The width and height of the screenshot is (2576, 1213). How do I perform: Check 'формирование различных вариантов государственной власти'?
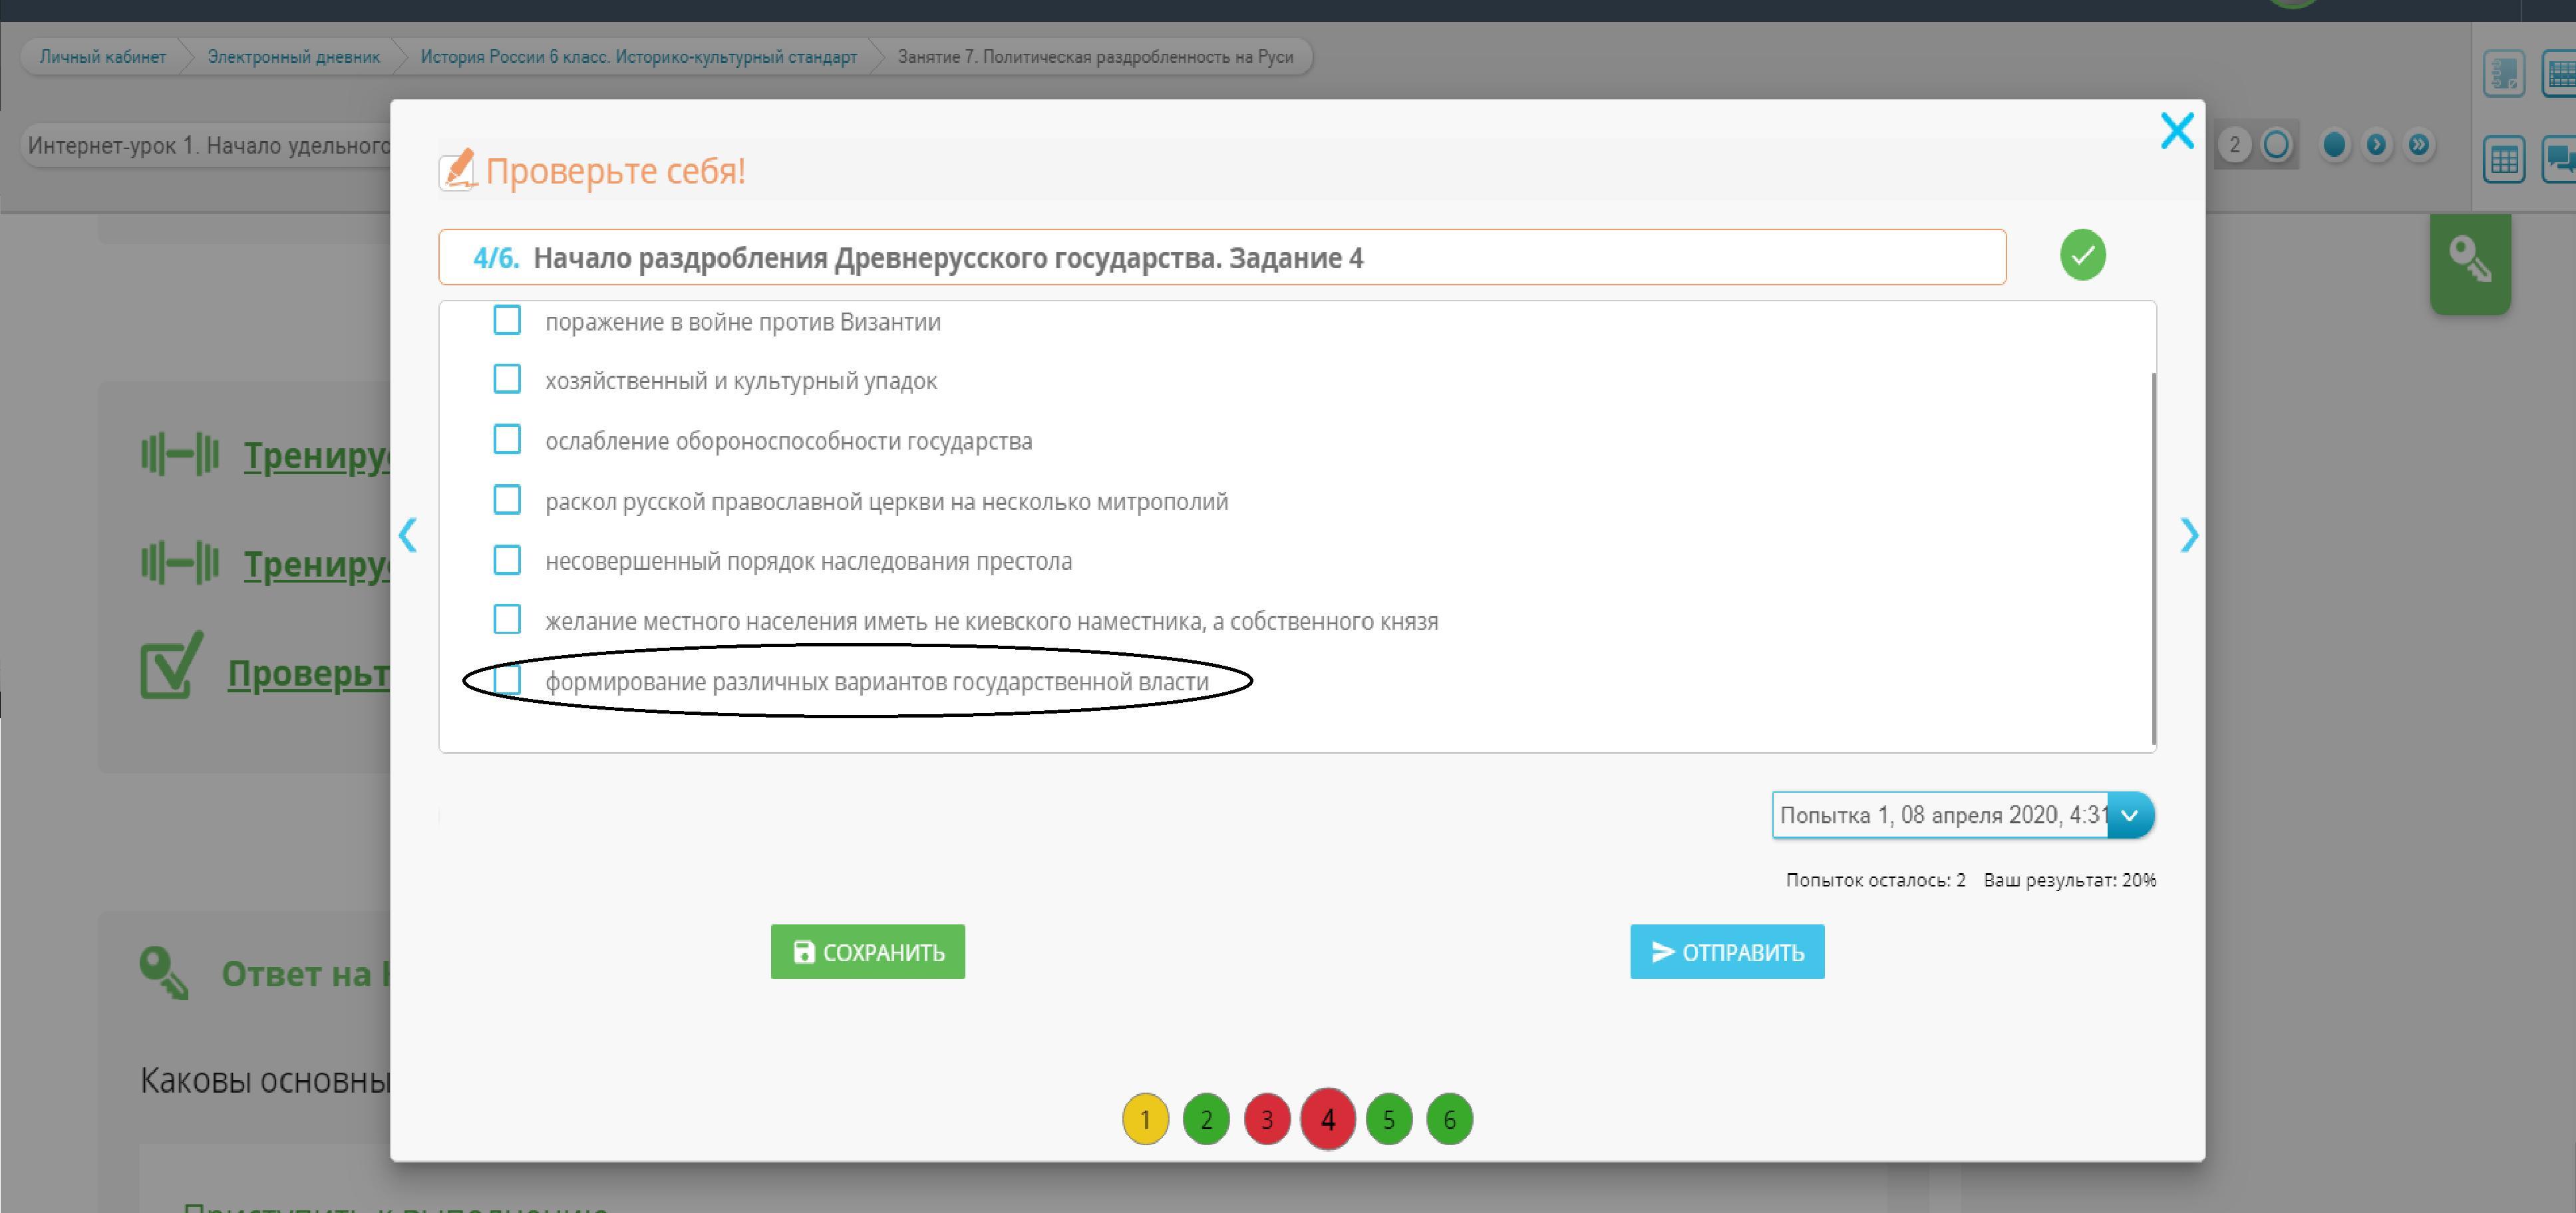(507, 681)
